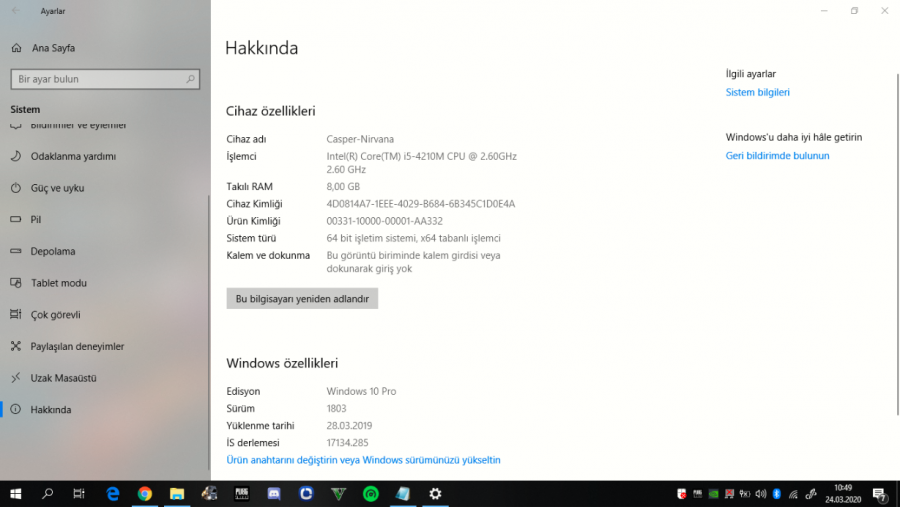Click the power icon beside Güç ve uyku

[x=16, y=188]
